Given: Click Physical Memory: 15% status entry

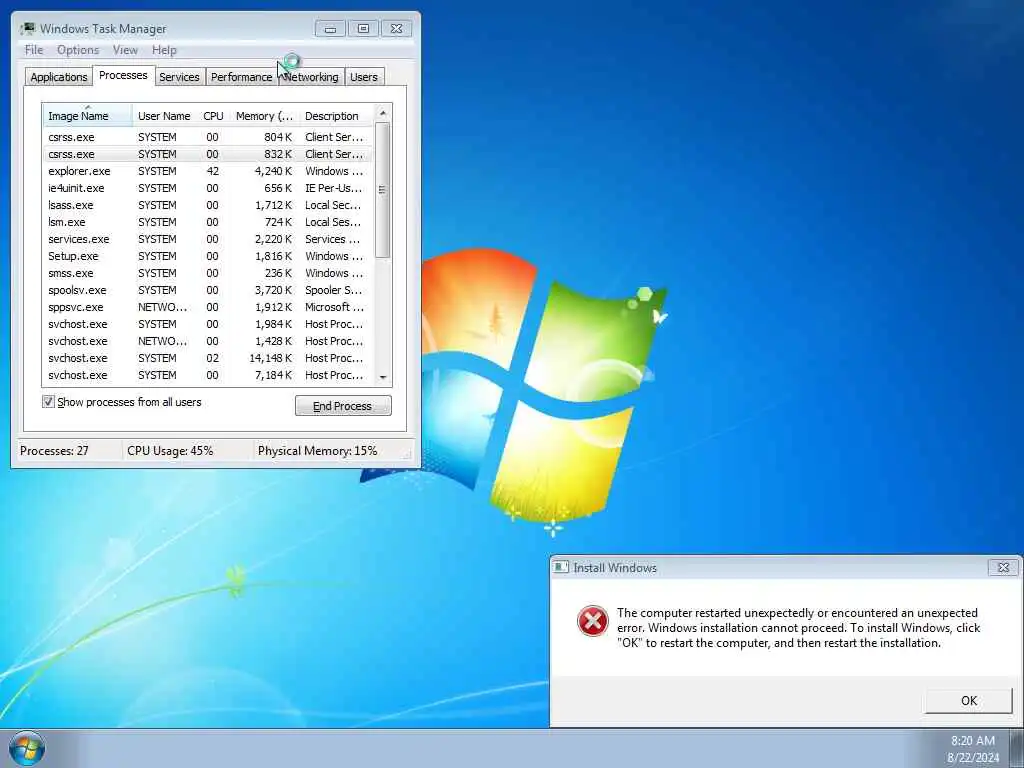Looking at the screenshot, I should (317, 451).
